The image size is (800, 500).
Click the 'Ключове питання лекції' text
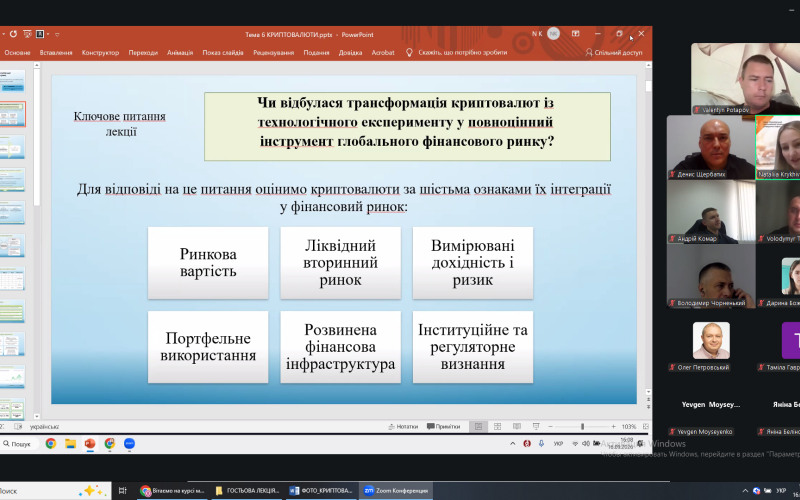coord(120,123)
